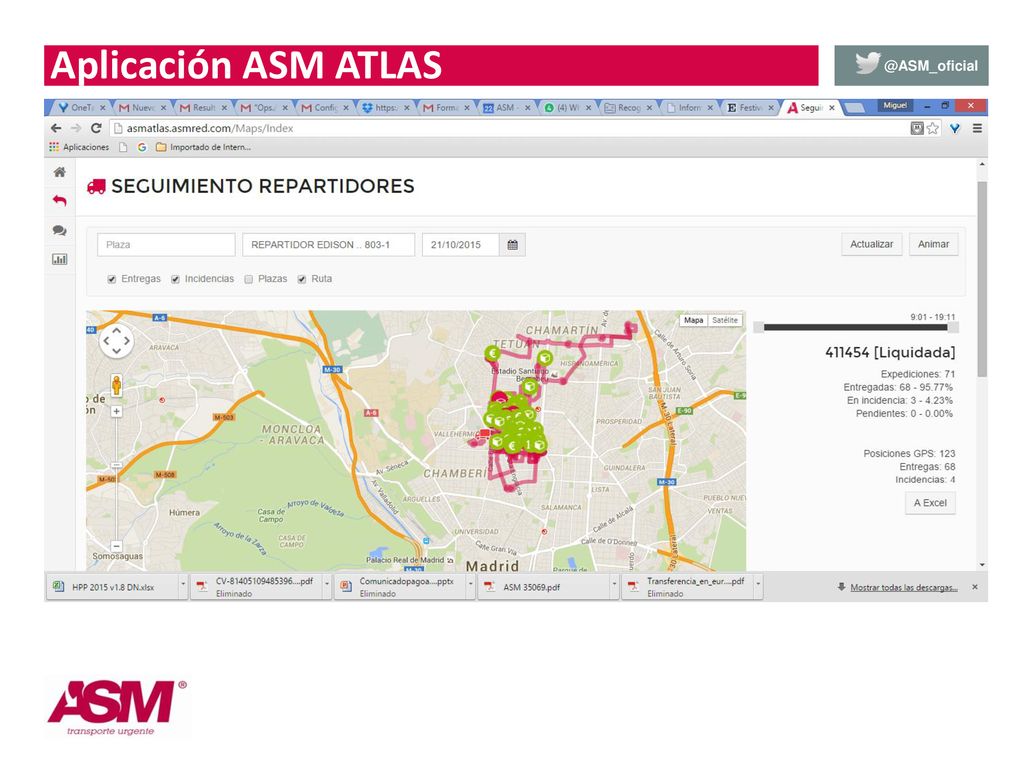
Task: Open the chat bubbles sidebar icon
Action: tap(59, 231)
